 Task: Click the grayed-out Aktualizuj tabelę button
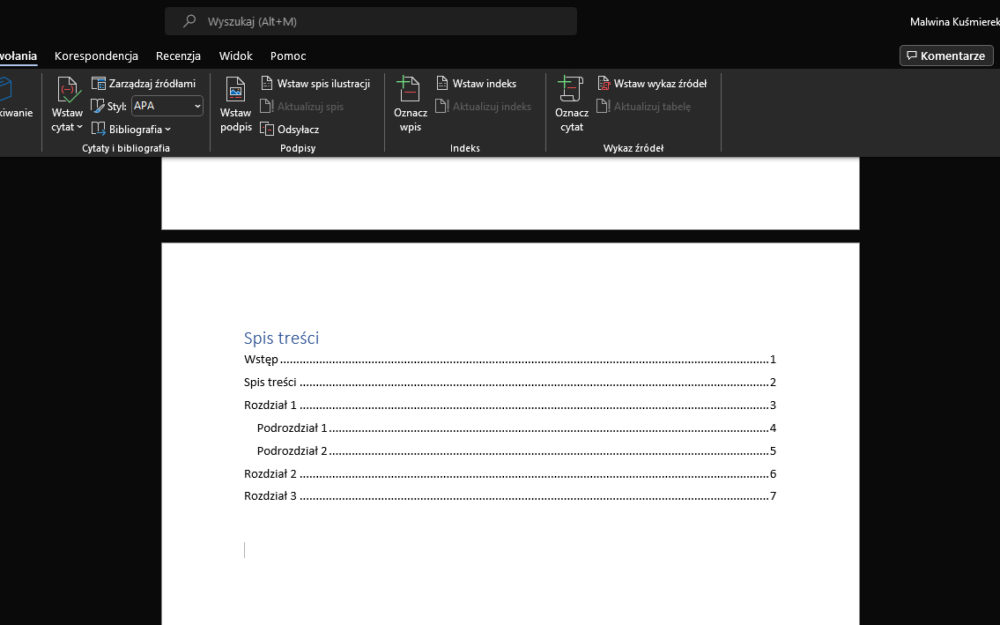643,107
